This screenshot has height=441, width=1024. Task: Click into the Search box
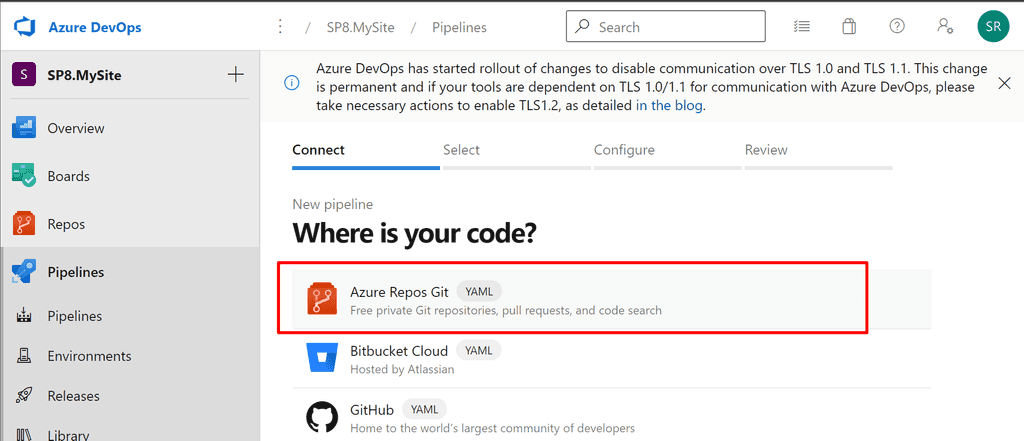[665, 27]
